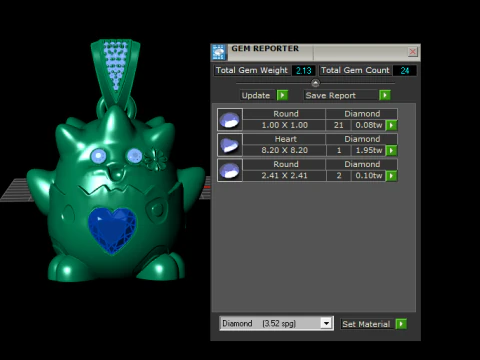Click green arrow on 0.08tw row
480x360 pixels.
tap(391, 125)
